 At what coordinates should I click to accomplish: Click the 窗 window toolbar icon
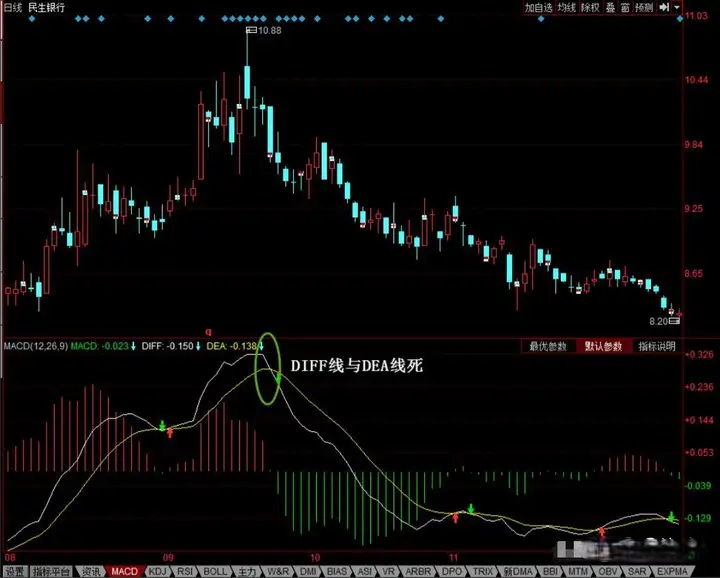click(x=625, y=7)
